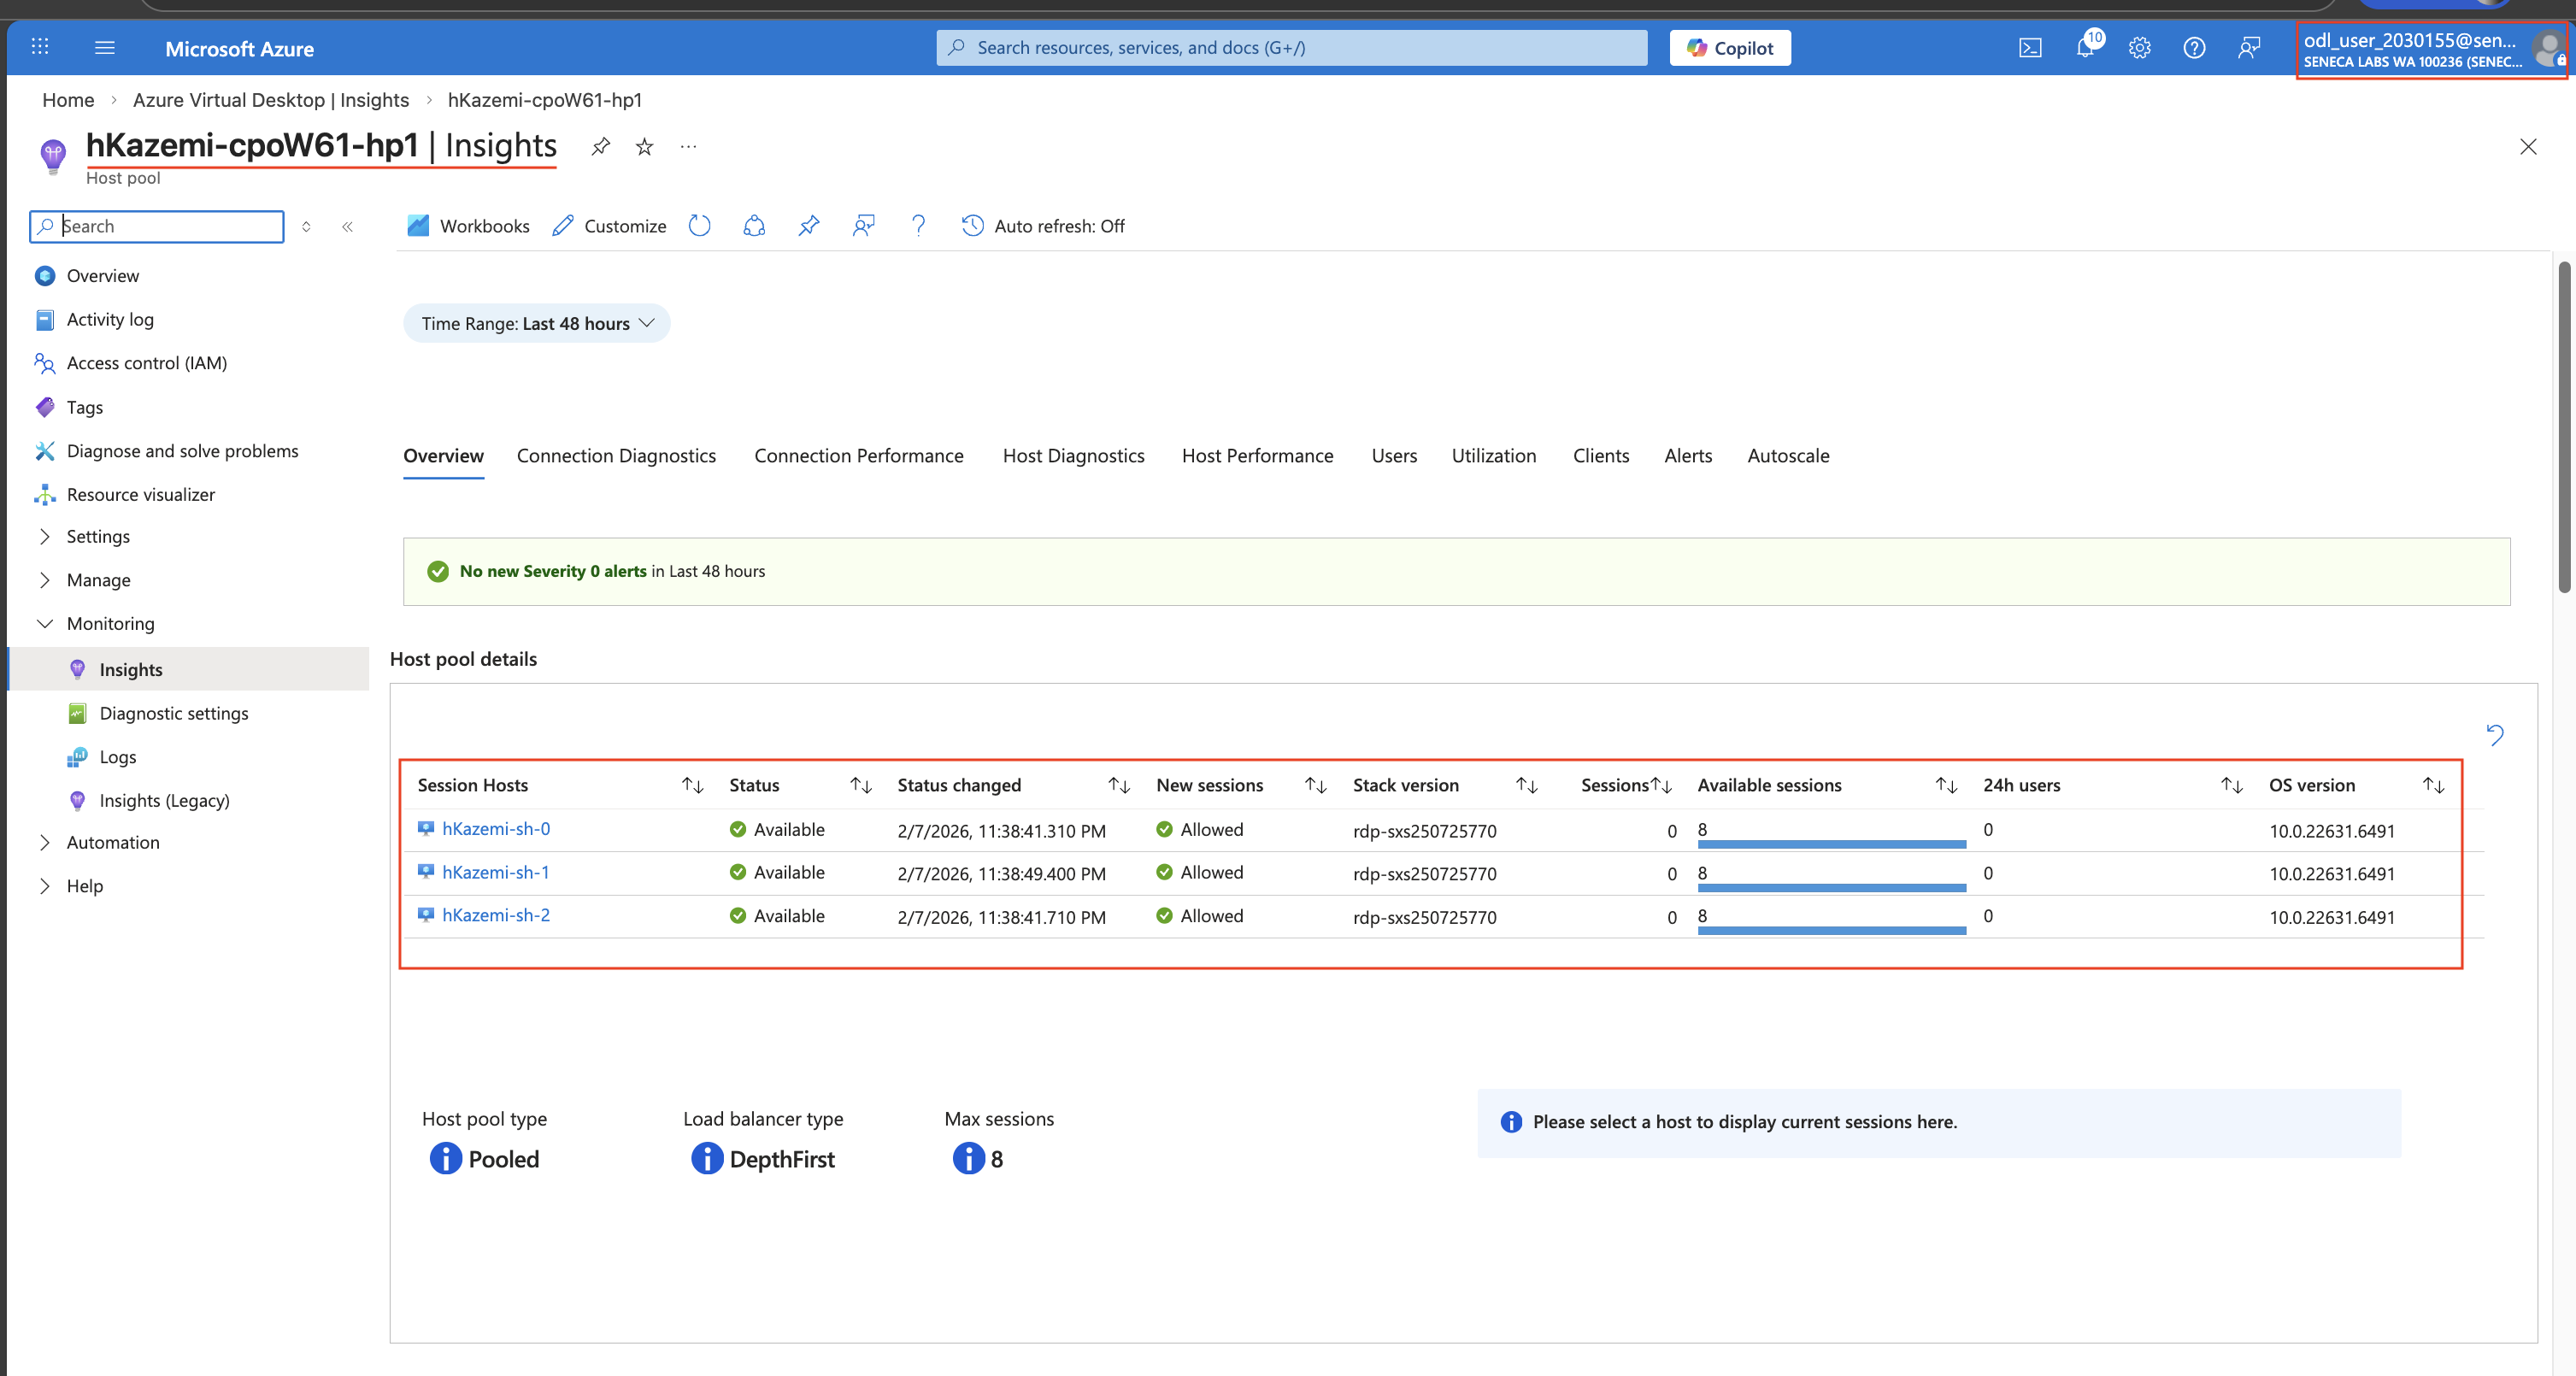Click the Customize button

pyautogui.click(x=609, y=226)
